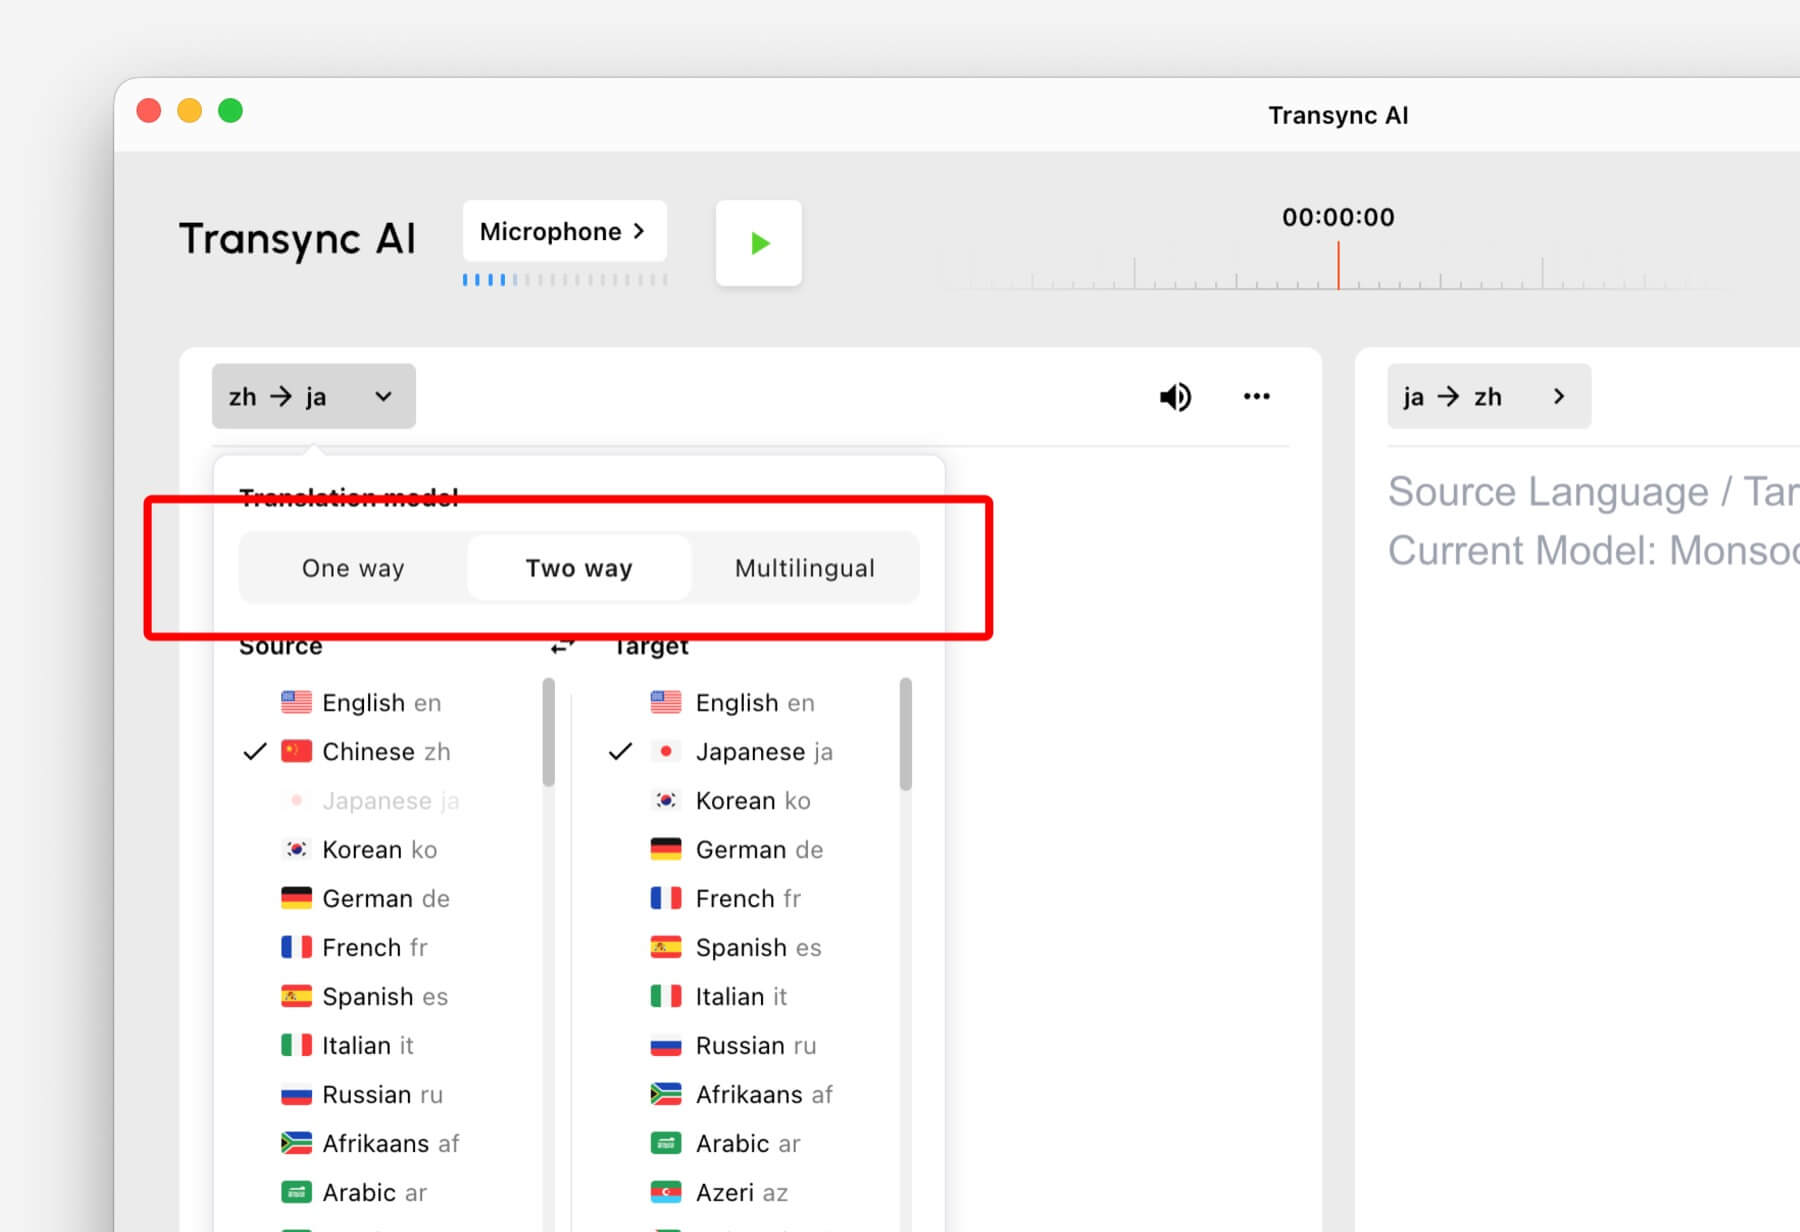1800x1232 pixels.
Task: Click the Transync AI logo text
Action: tap(297, 240)
